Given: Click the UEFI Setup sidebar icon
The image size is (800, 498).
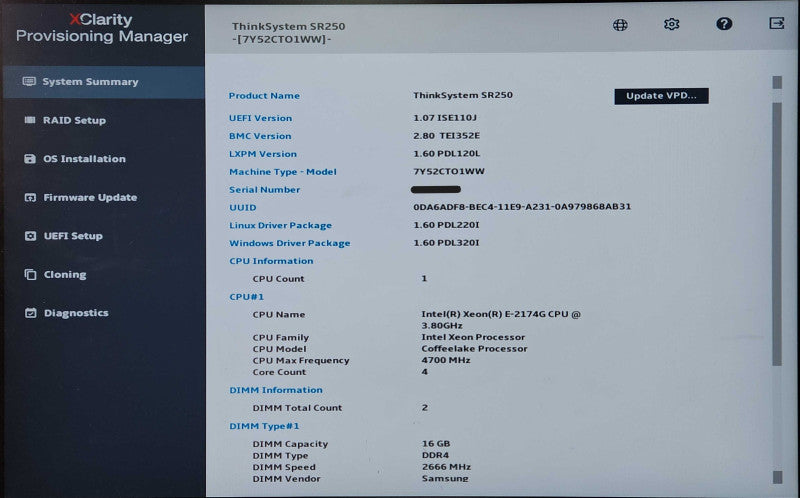Looking at the screenshot, I should coord(31,236).
